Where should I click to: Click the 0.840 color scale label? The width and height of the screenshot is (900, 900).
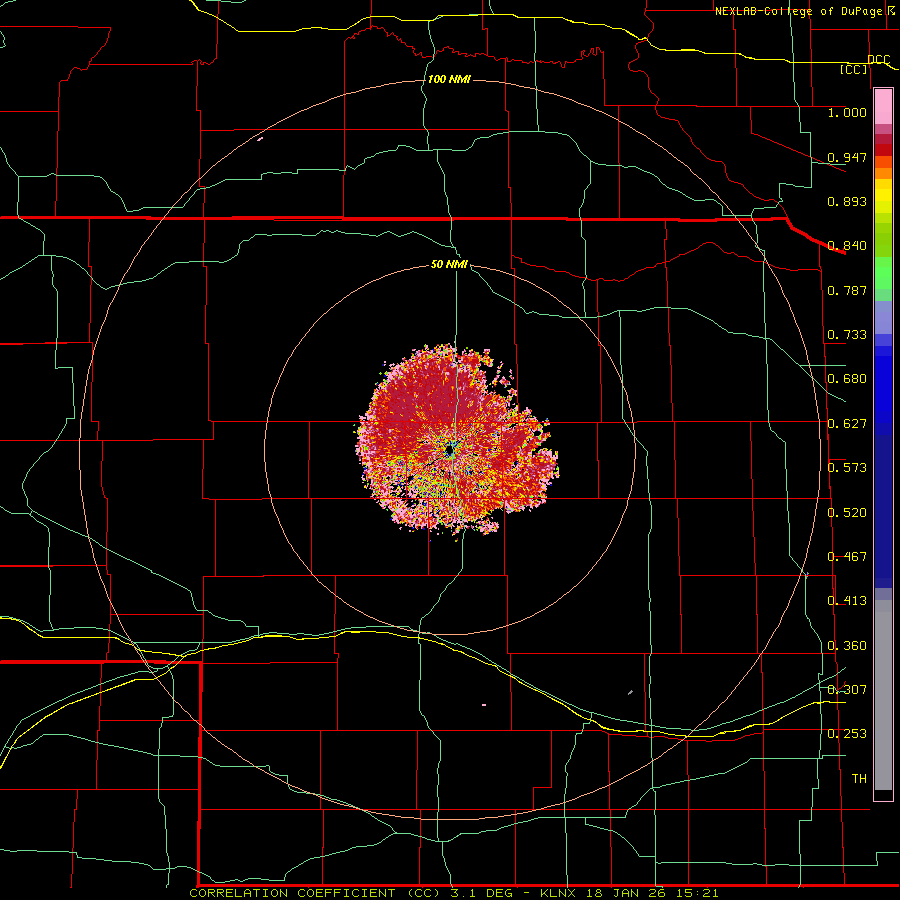(x=847, y=246)
